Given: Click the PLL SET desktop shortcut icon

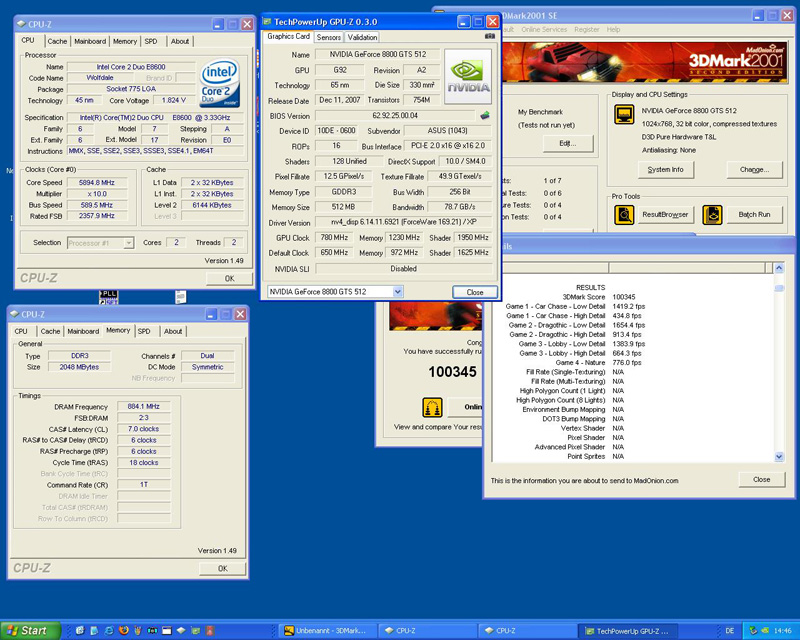Looking at the screenshot, I should tap(109, 297).
